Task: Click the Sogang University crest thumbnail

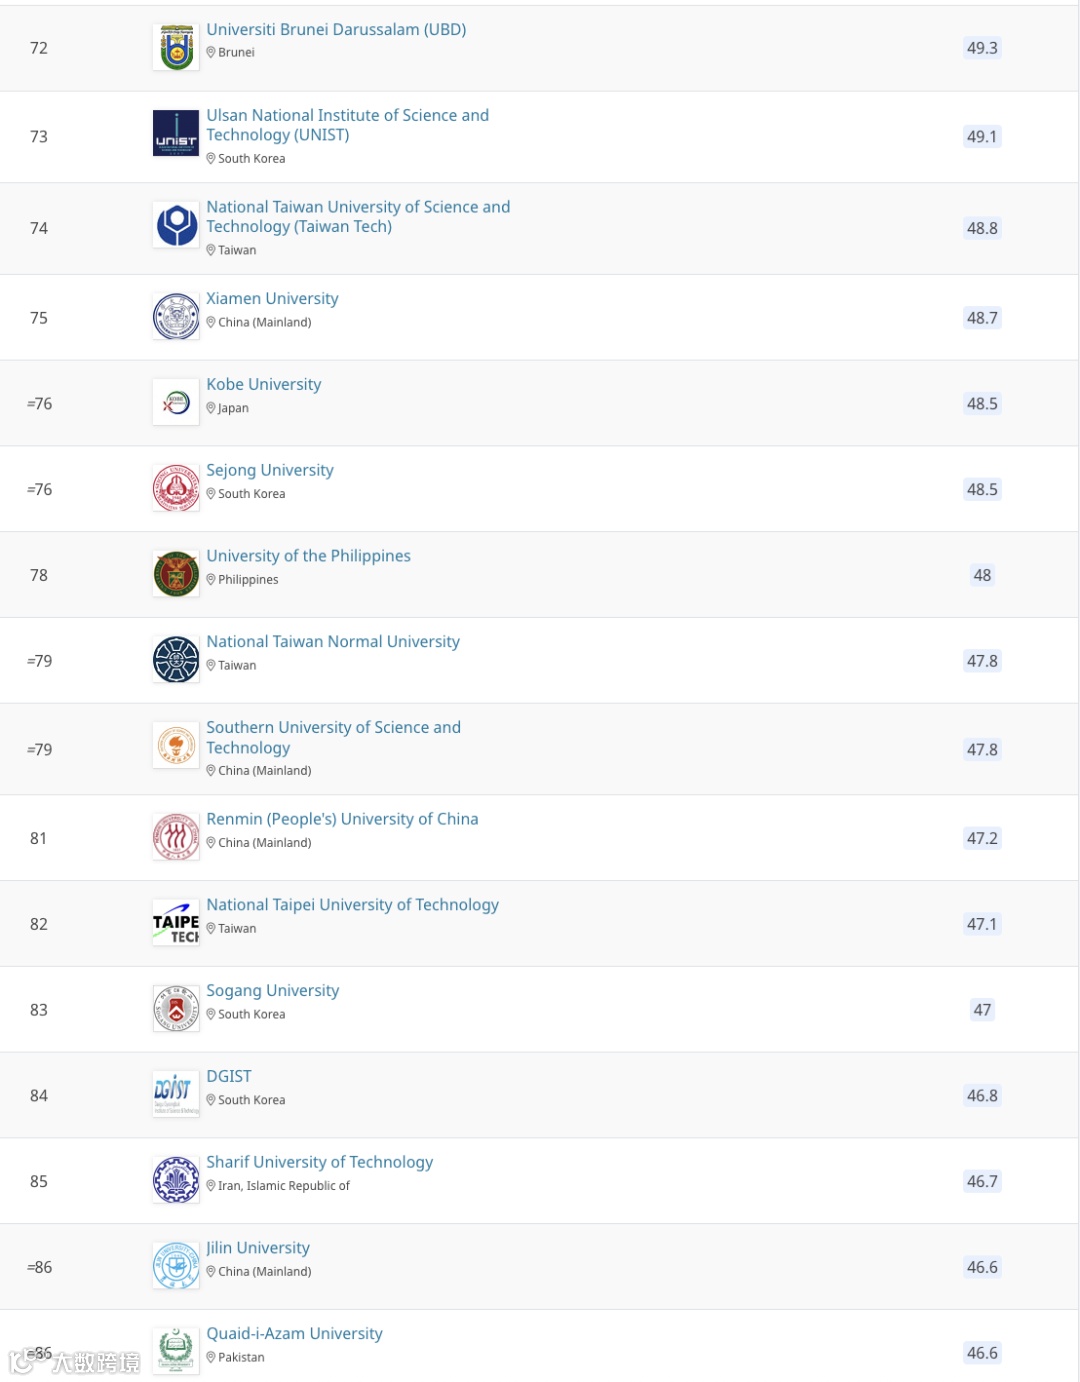Action: 176,1008
